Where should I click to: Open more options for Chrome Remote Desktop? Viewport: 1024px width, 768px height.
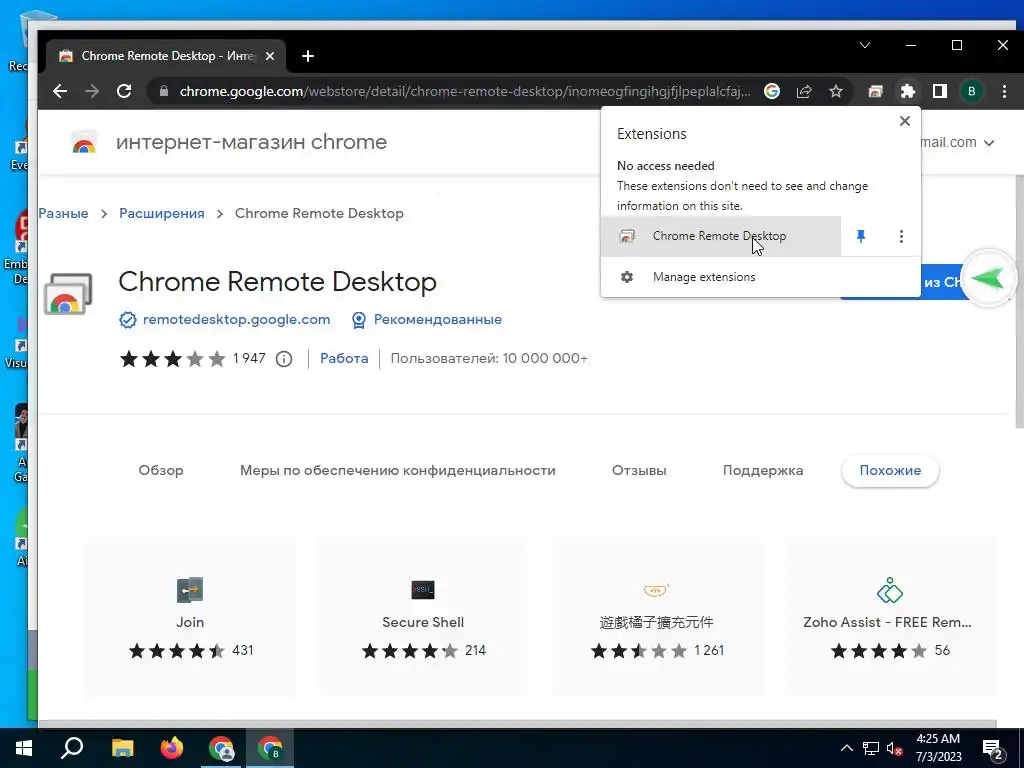[x=901, y=236]
